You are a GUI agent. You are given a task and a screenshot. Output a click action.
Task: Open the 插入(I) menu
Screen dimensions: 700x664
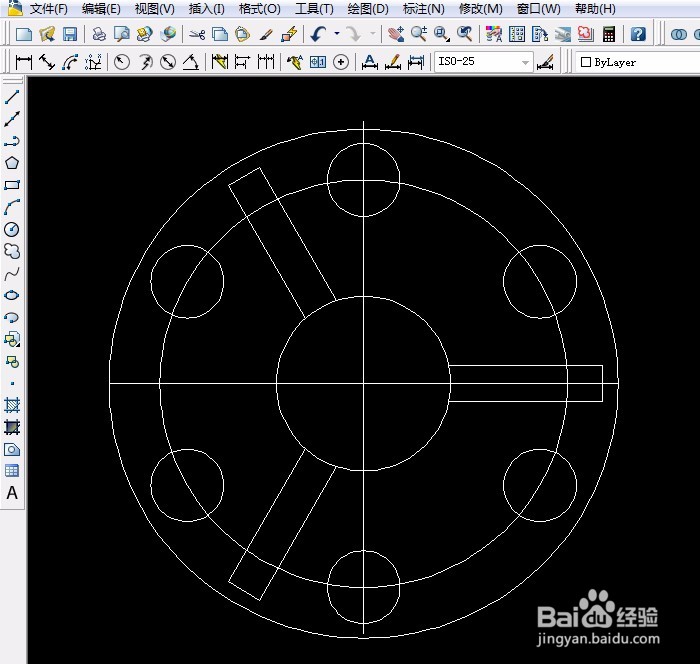[206, 9]
